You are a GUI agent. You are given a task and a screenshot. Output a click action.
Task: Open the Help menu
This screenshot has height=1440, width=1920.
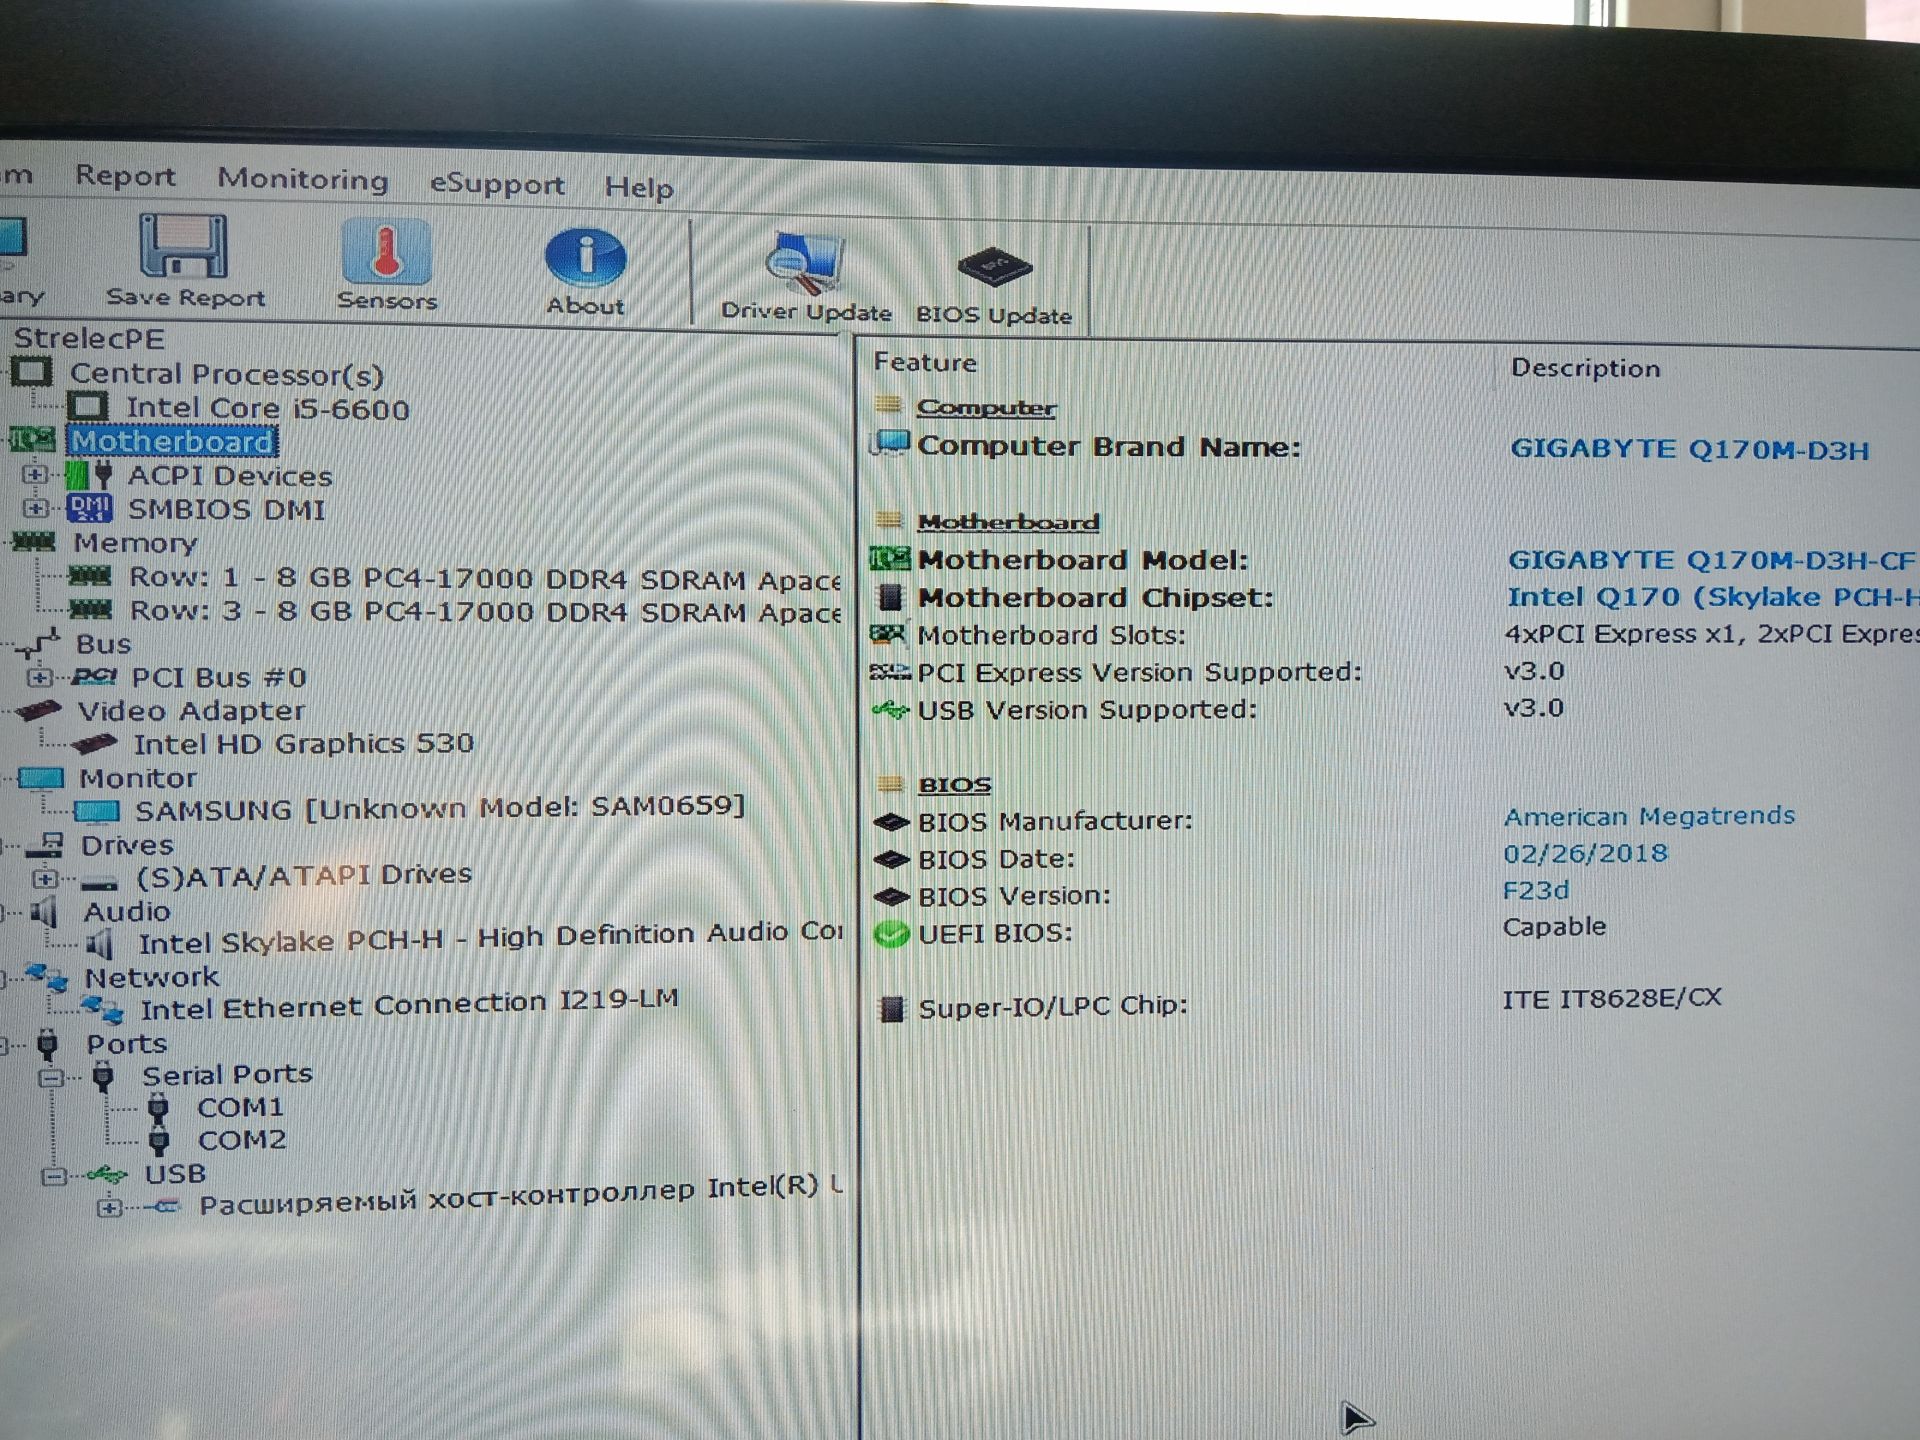click(639, 187)
